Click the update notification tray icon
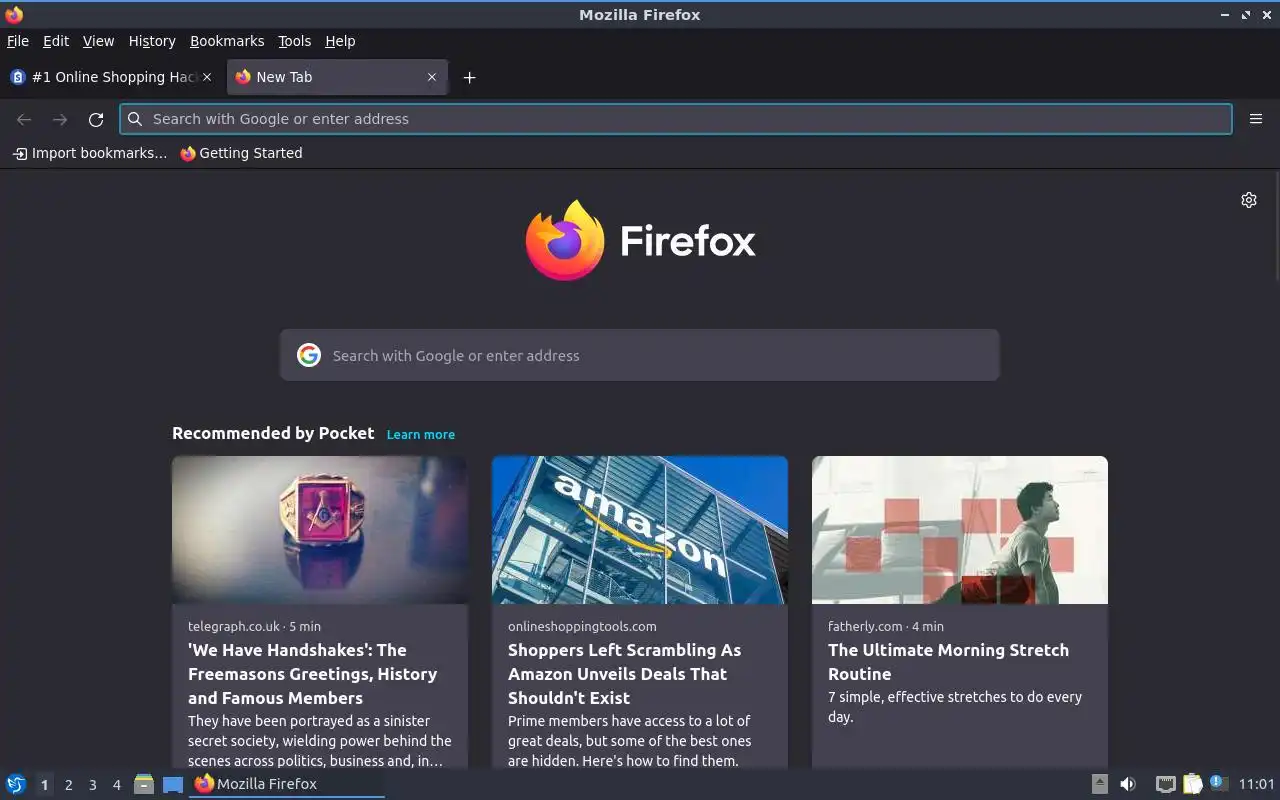Image resolution: width=1280 pixels, height=800 pixels. coord(1218,783)
